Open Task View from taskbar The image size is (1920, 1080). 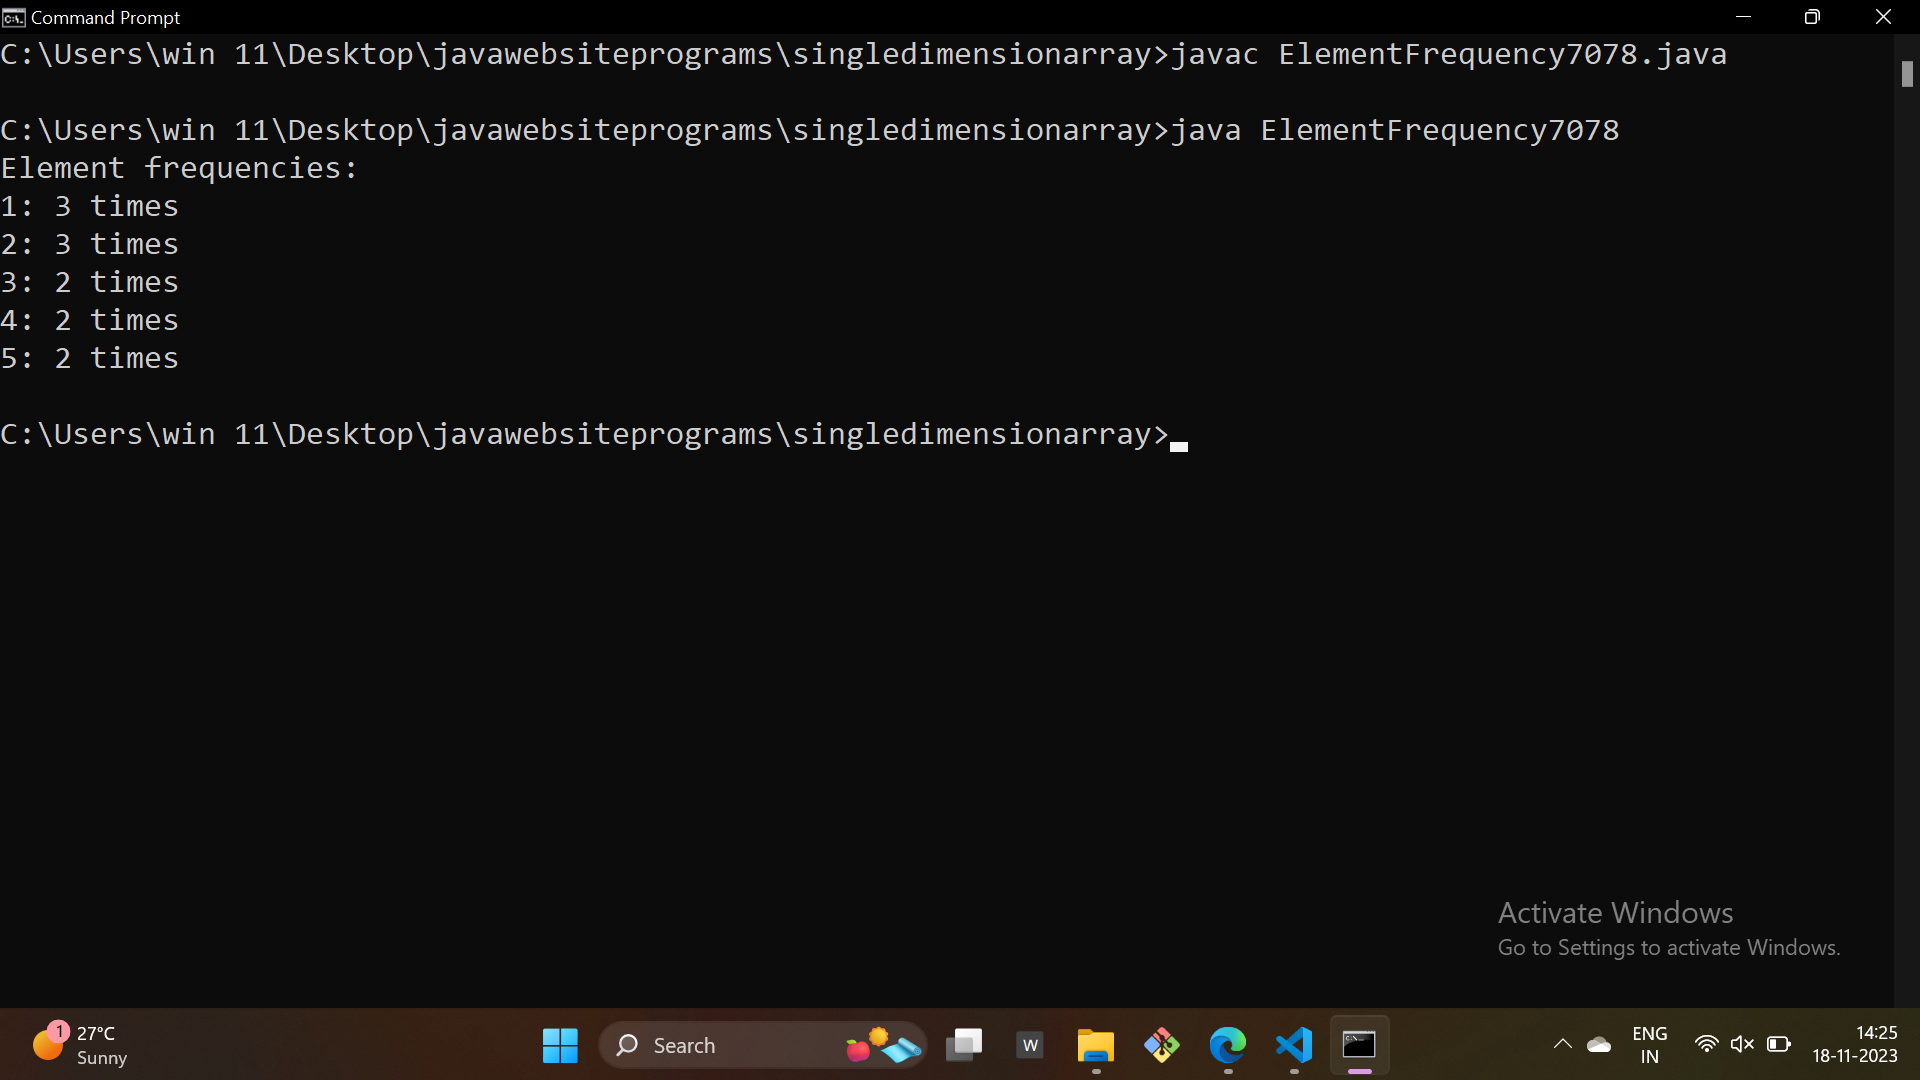964,1045
